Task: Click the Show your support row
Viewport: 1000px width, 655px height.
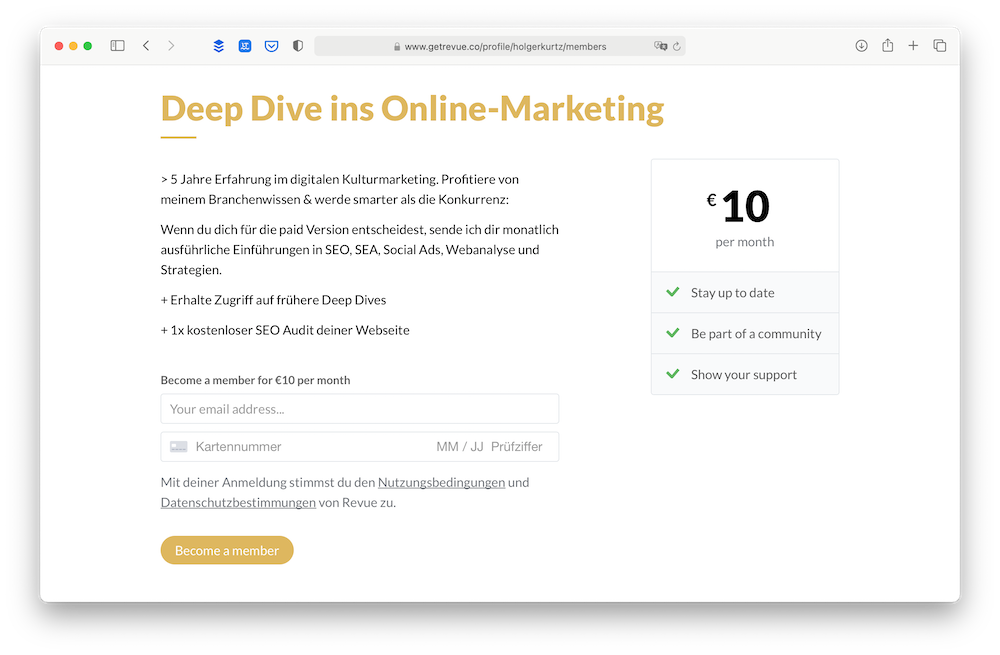Action: pyautogui.click(x=745, y=374)
